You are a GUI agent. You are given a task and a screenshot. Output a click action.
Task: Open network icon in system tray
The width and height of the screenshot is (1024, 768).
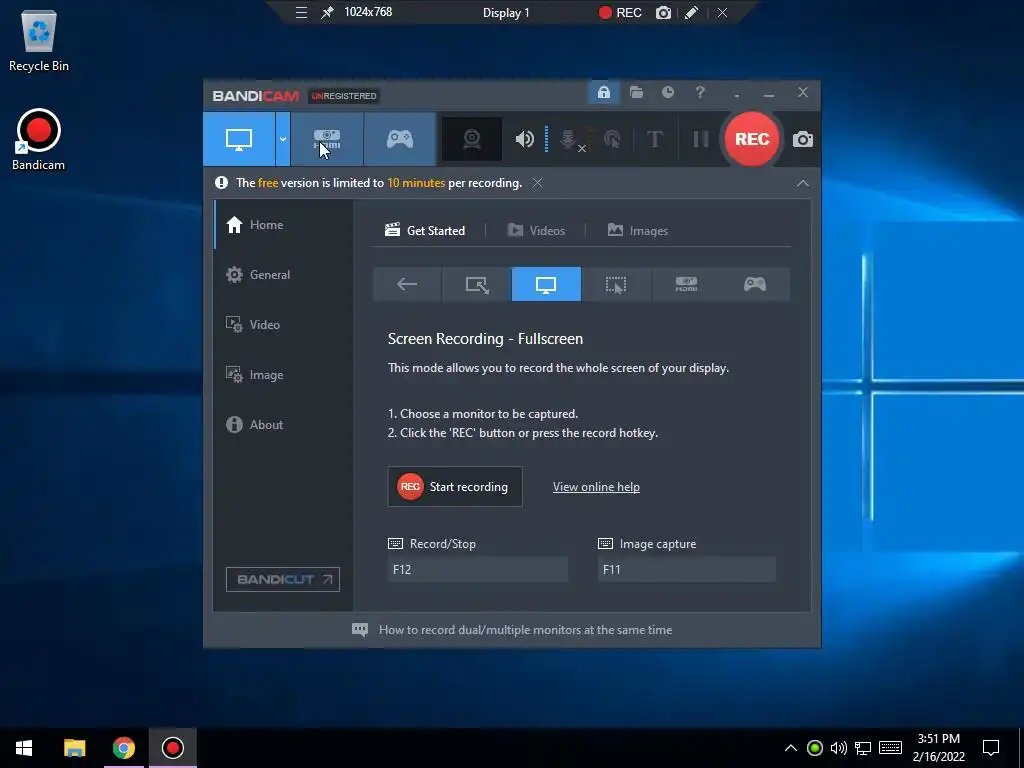[x=863, y=748]
